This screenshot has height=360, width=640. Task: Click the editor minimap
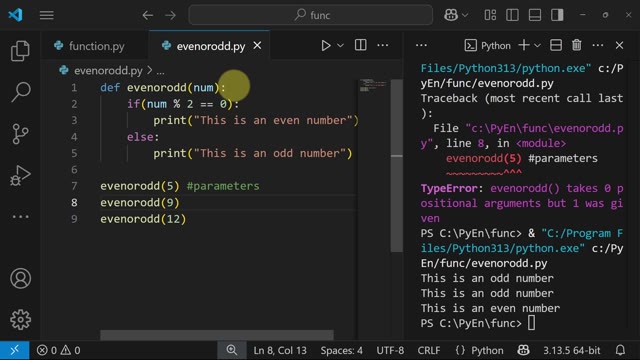373,86
